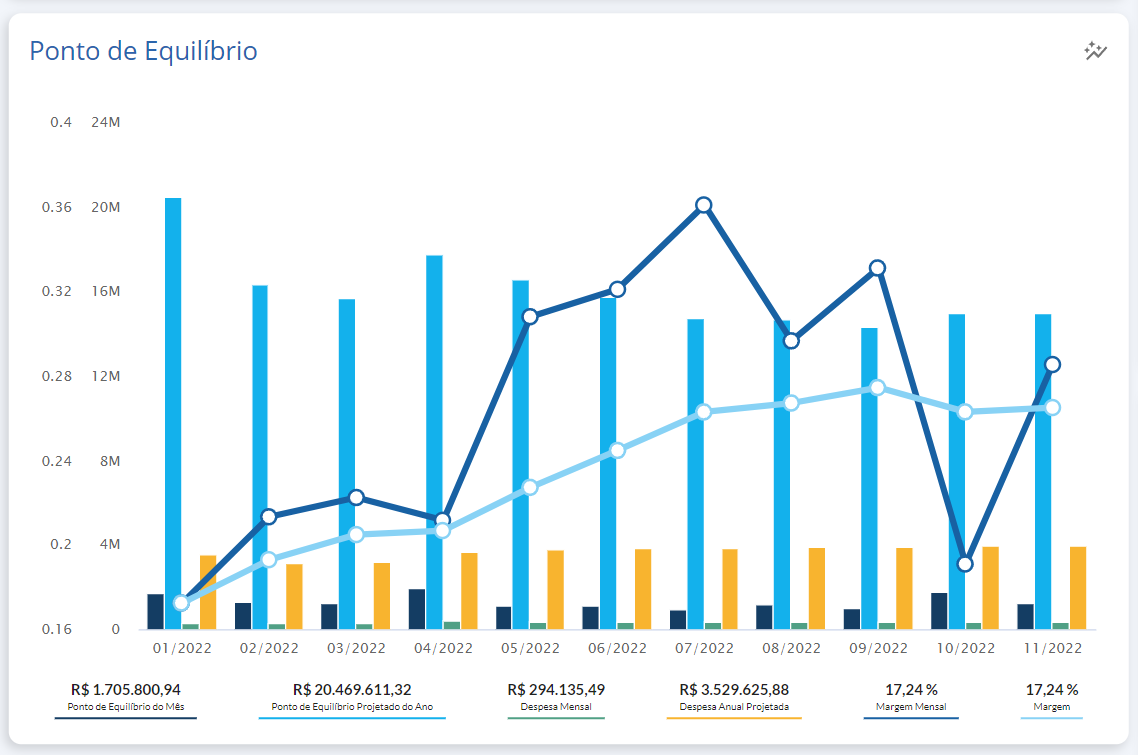Image resolution: width=1138 pixels, height=755 pixels.
Task: Select the light blue Margem point at 06/2022
Action: coord(617,450)
